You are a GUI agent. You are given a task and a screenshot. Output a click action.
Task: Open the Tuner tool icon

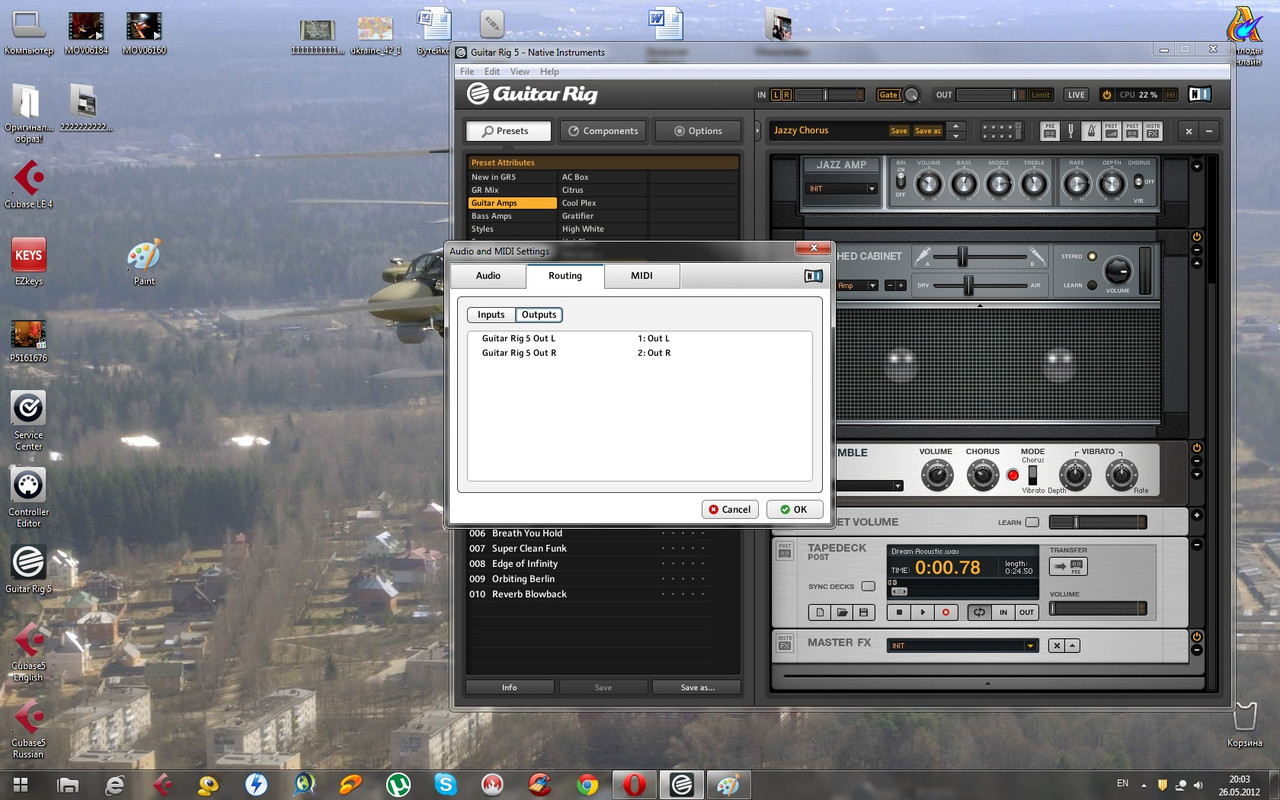pyautogui.click(x=1071, y=130)
